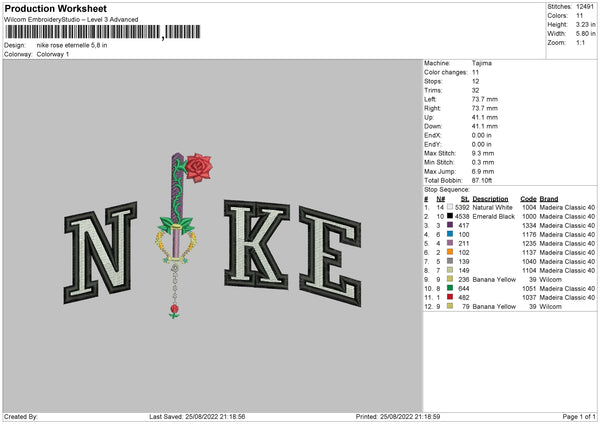Screen dimensions: 600x424
Task: Click the embroidered letter K
Action: [256, 244]
